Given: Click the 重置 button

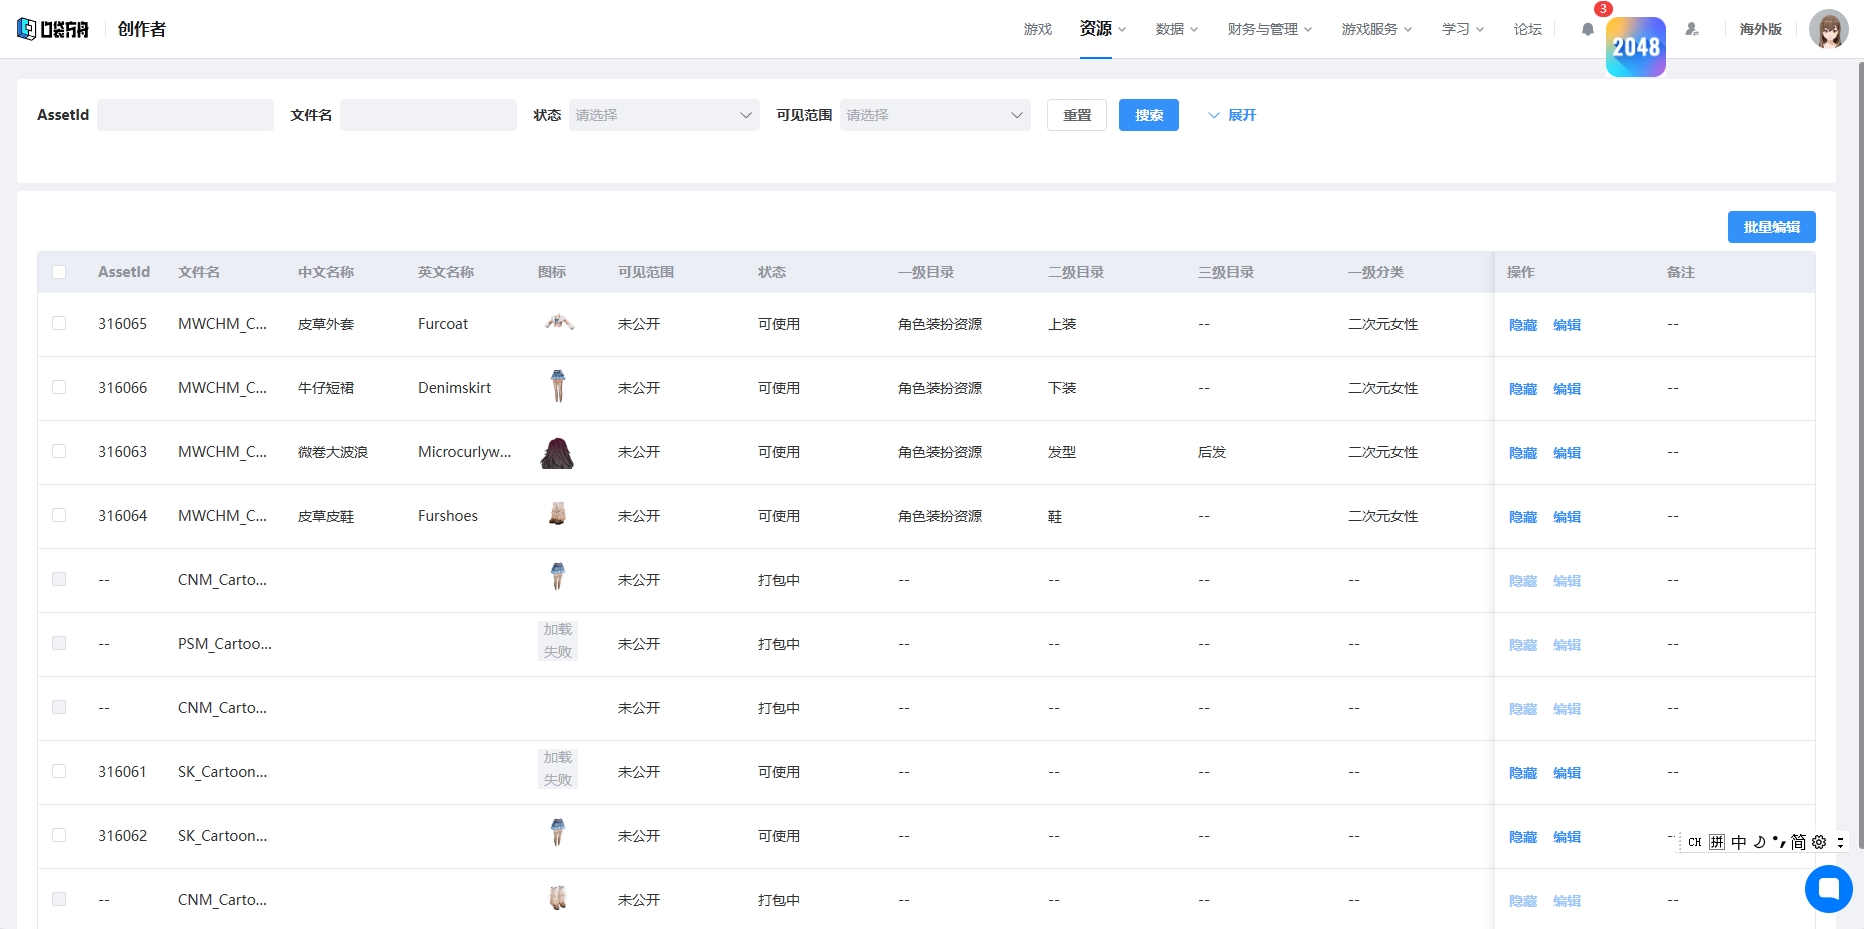Looking at the screenshot, I should pyautogui.click(x=1077, y=115).
